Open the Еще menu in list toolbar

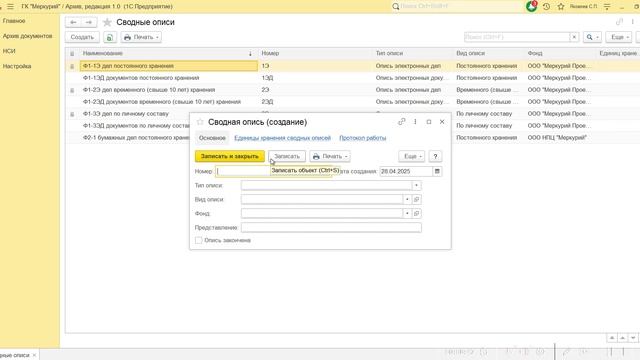coord(619,37)
